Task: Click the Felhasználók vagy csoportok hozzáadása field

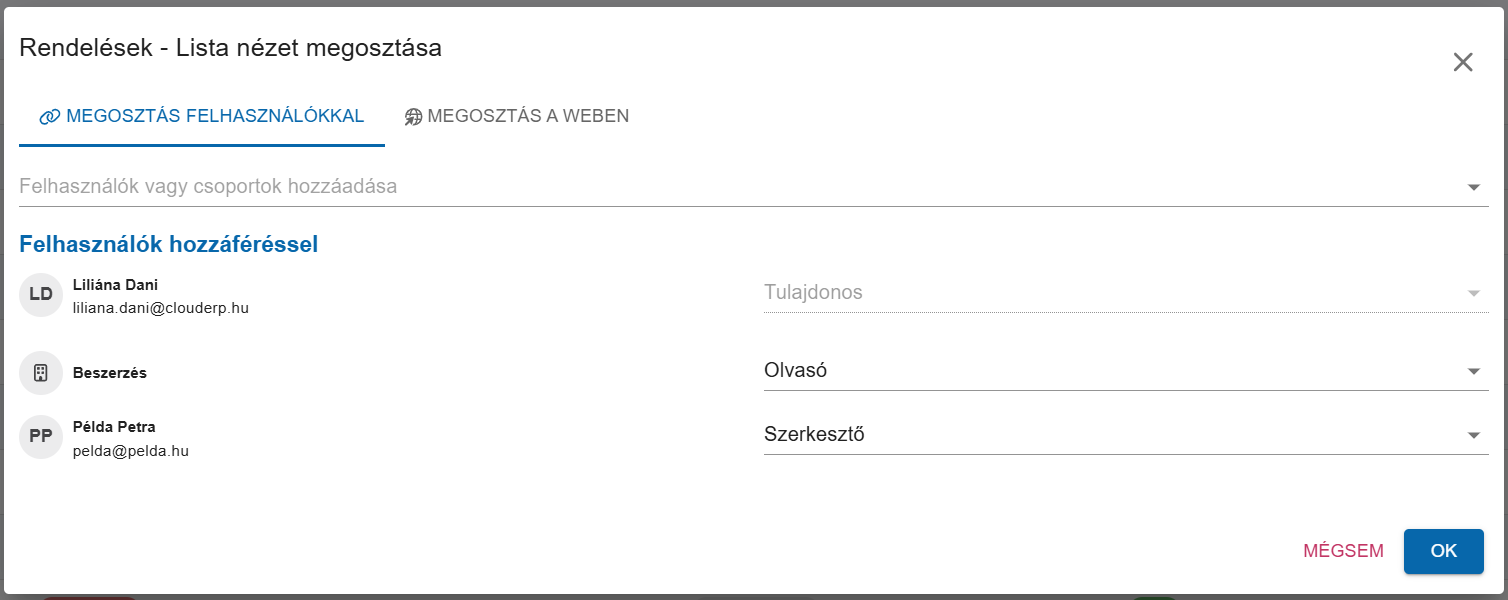Action: point(754,187)
